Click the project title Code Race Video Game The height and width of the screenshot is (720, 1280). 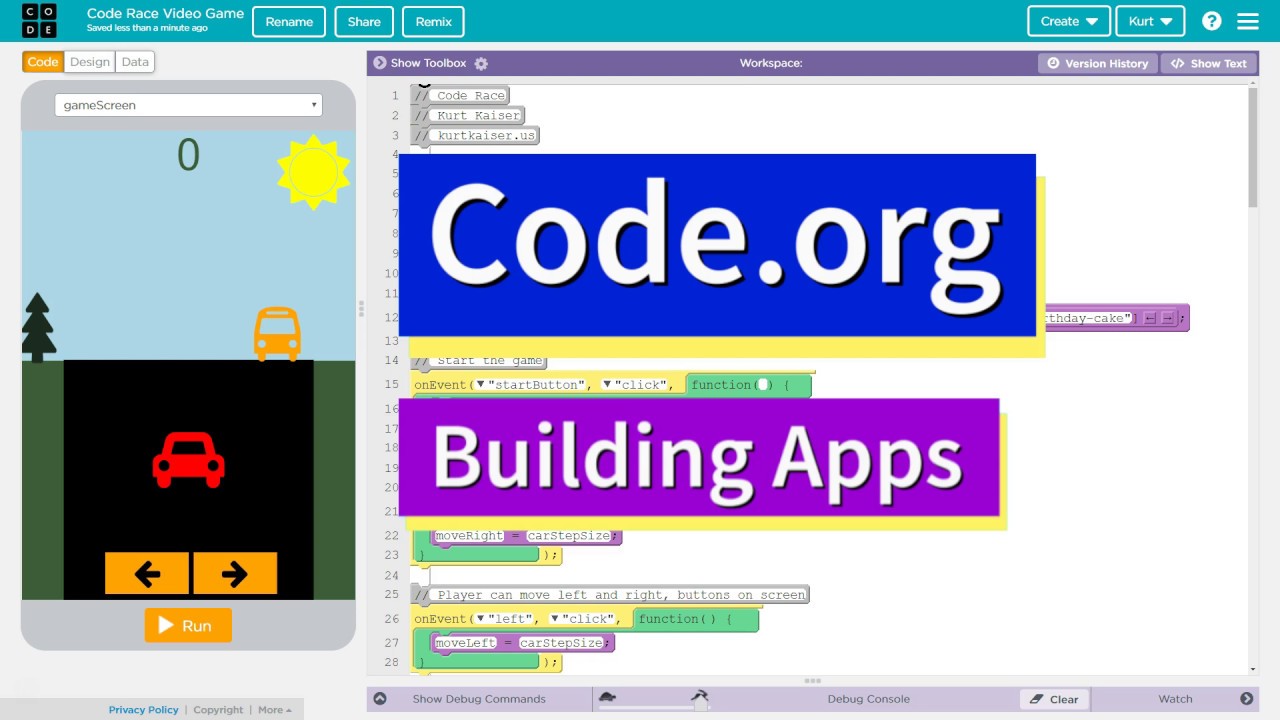pyautogui.click(x=165, y=14)
